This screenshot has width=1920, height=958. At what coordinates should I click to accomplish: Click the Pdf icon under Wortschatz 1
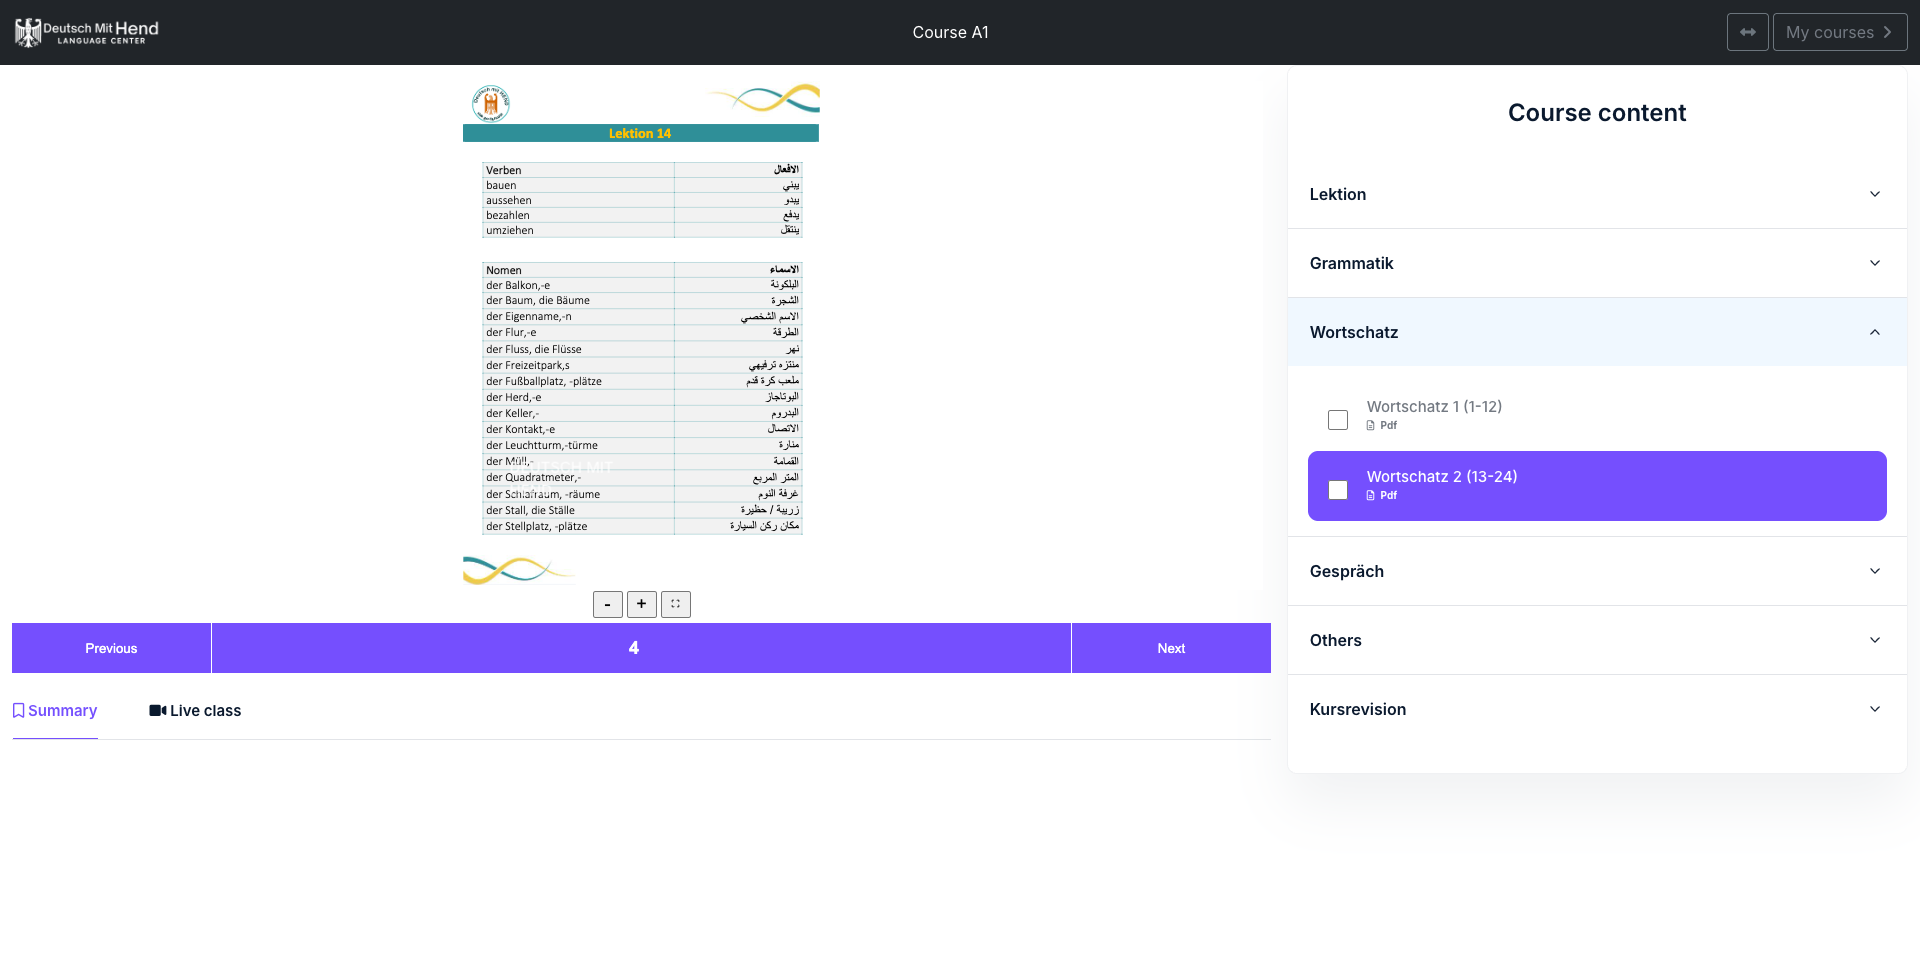pyautogui.click(x=1371, y=425)
